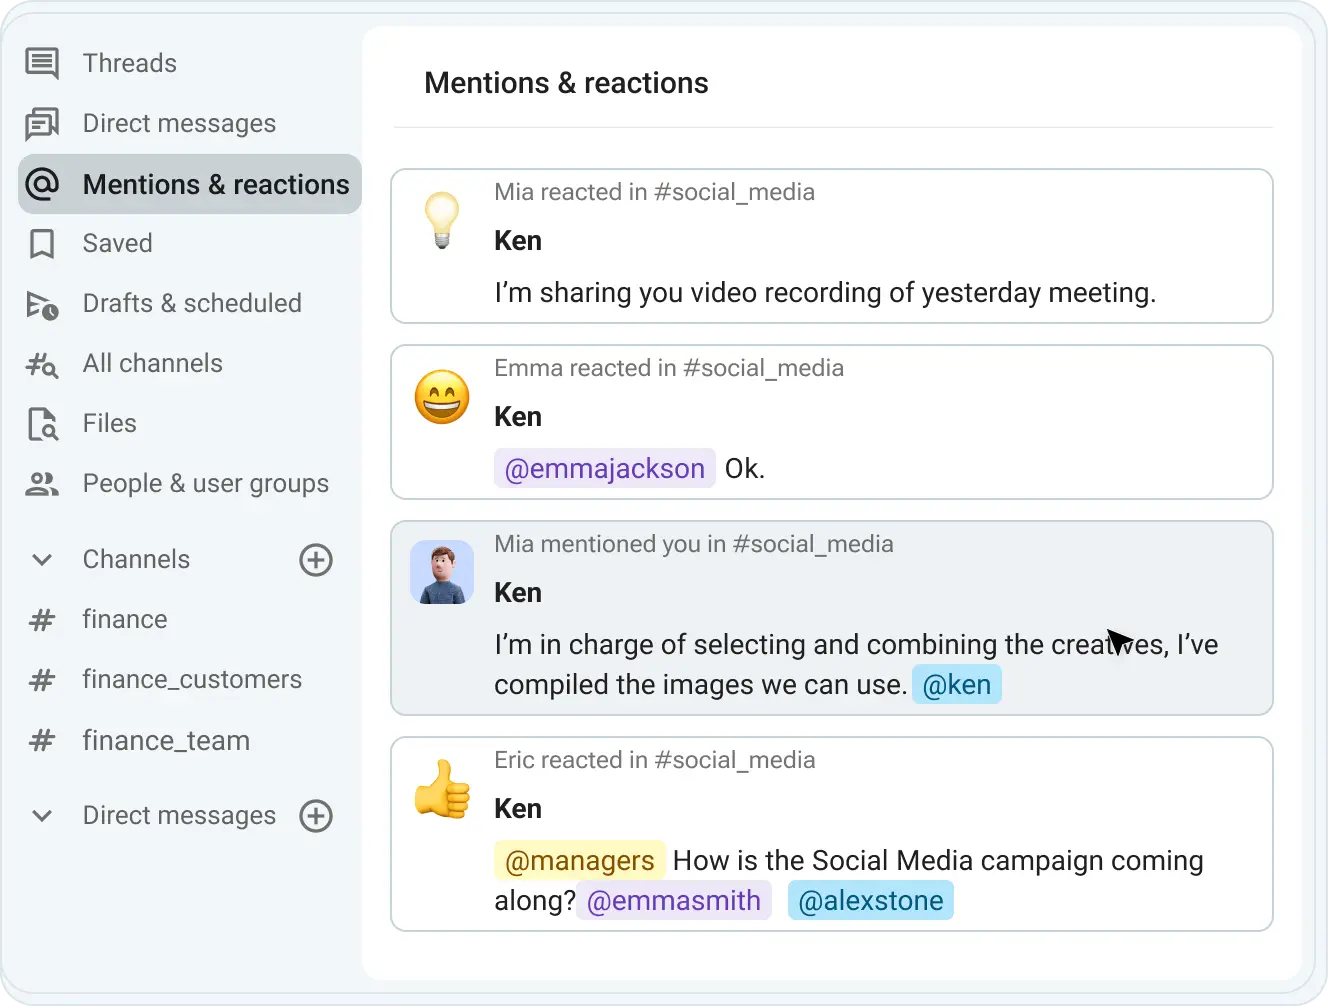Viewport: 1328px width, 1006px height.
Task: Click the light bulb reaction emoji
Action: pyautogui.click(x=442, y=220)
